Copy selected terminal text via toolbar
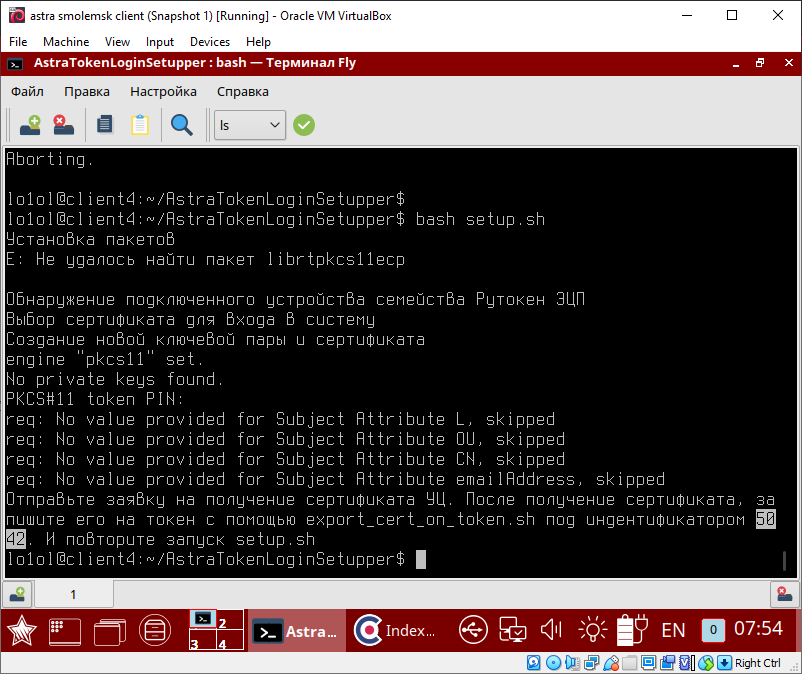This screenshot has height=674, width=802. click(105, 125)
